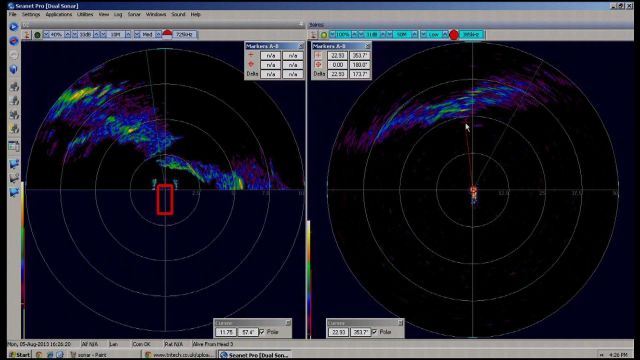Click the left sonar color palette bar

(x=22, y=261)
